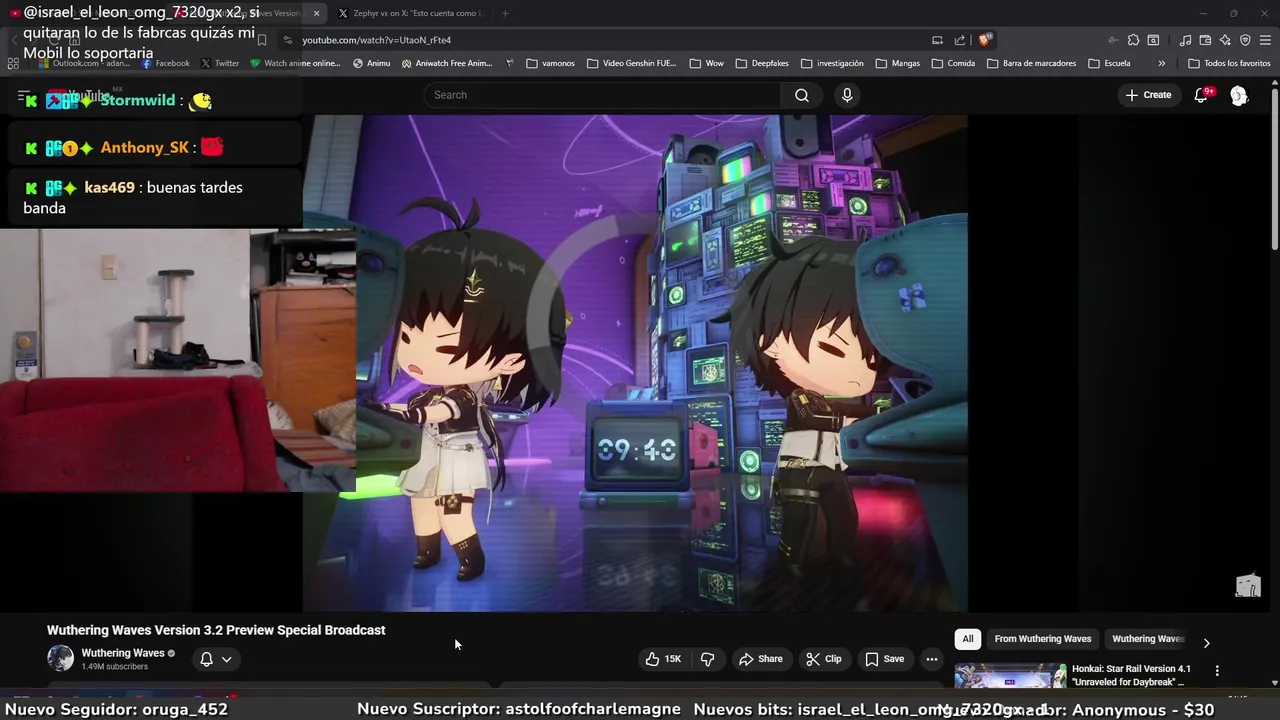This screenshot has width=1280, height=720.
Task: Open the Twitter bookmark
Action: pos(220,63)
